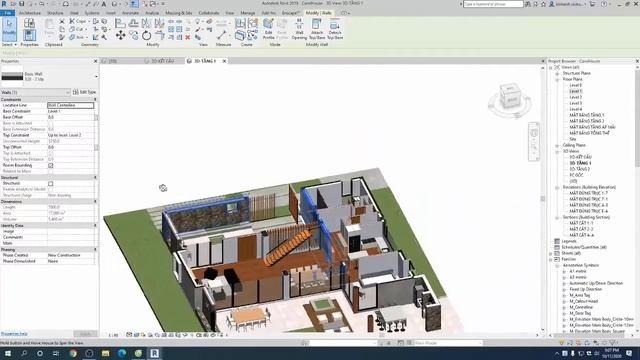Click the Measure tool icon

(222, 35)
